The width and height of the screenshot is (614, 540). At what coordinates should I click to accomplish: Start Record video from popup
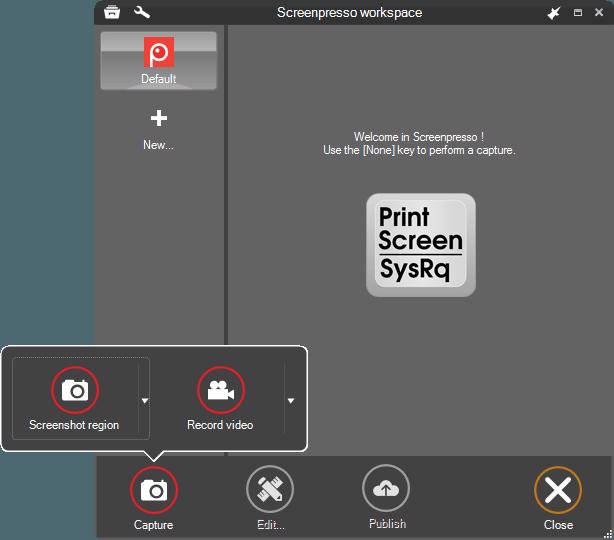(x=220, y=398)
